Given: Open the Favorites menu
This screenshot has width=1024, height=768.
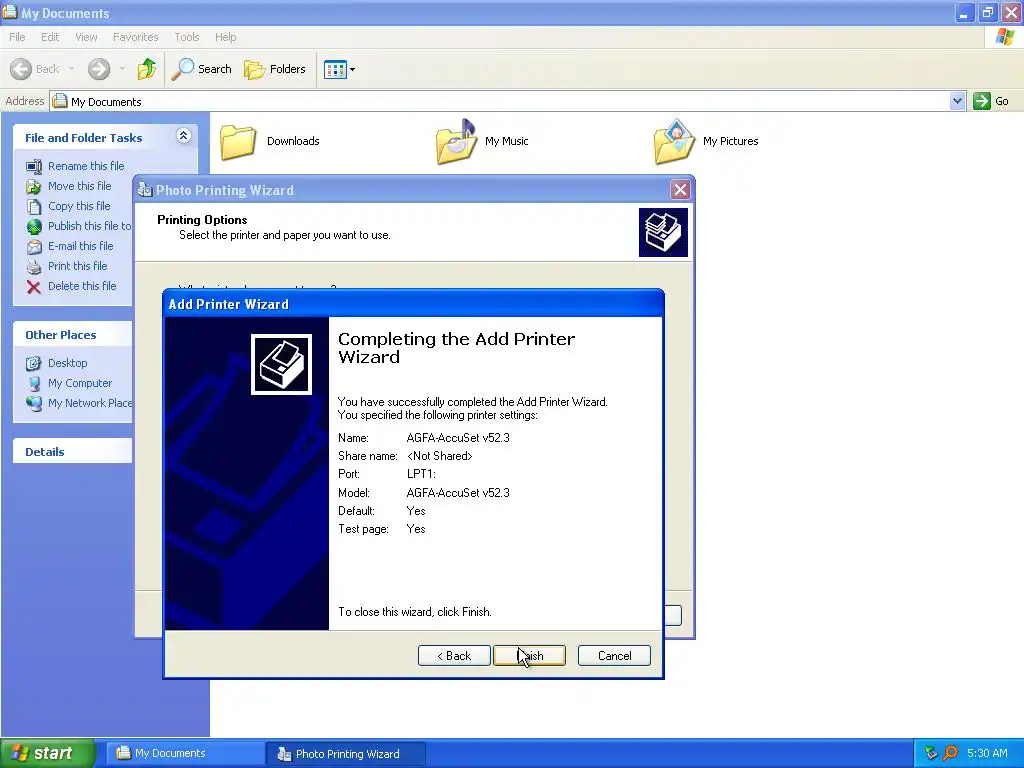Looking at the screenshot, I should tap(135, 37).
